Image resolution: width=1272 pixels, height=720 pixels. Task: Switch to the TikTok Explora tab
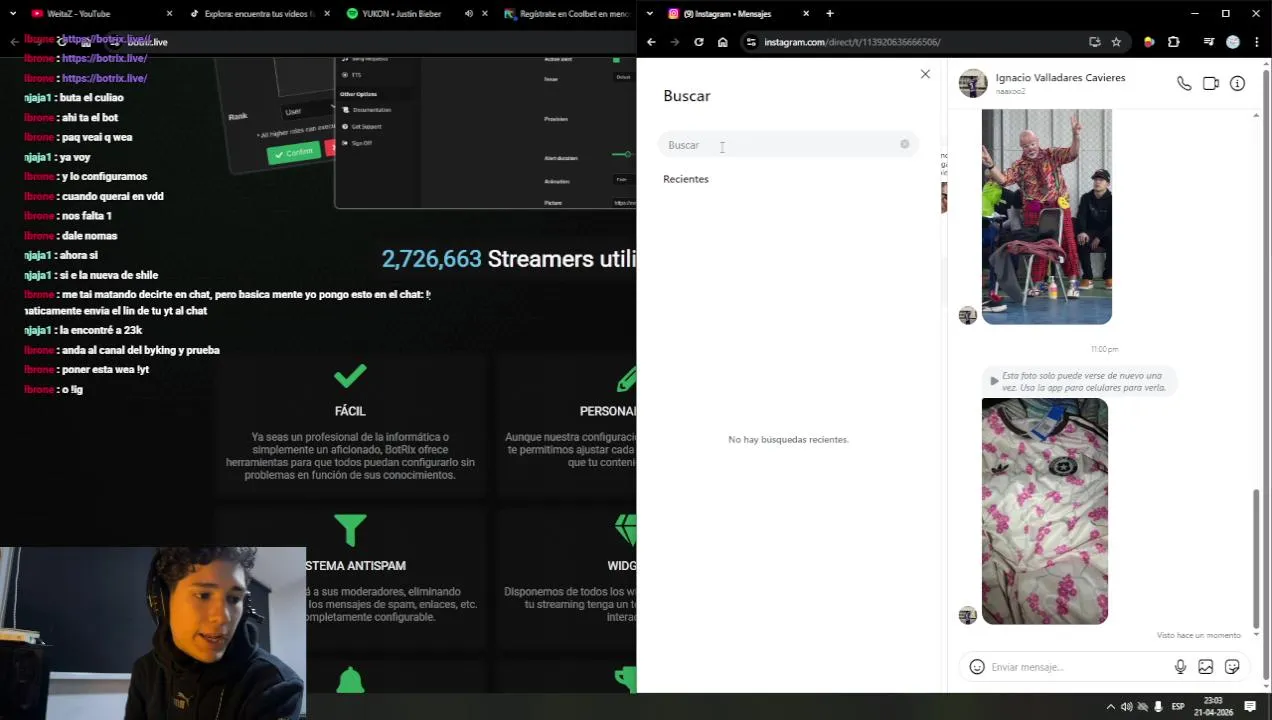click(x=260, y=14)
